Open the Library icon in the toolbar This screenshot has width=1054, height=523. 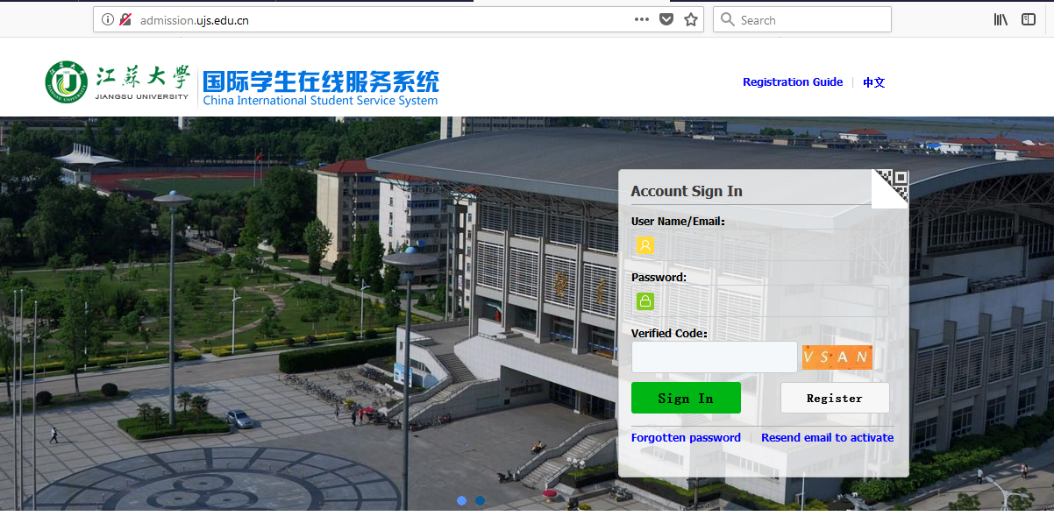click(x=1000, y=19)
